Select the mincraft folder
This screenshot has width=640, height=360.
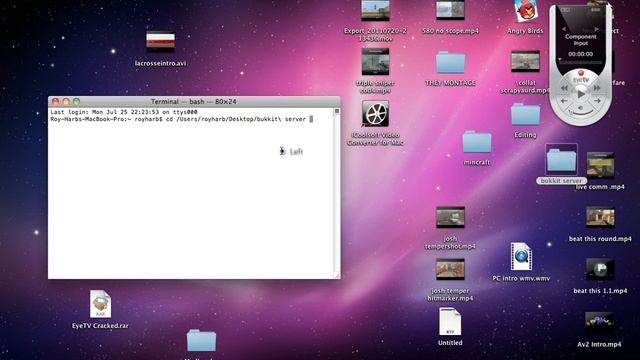pos(477,142)
